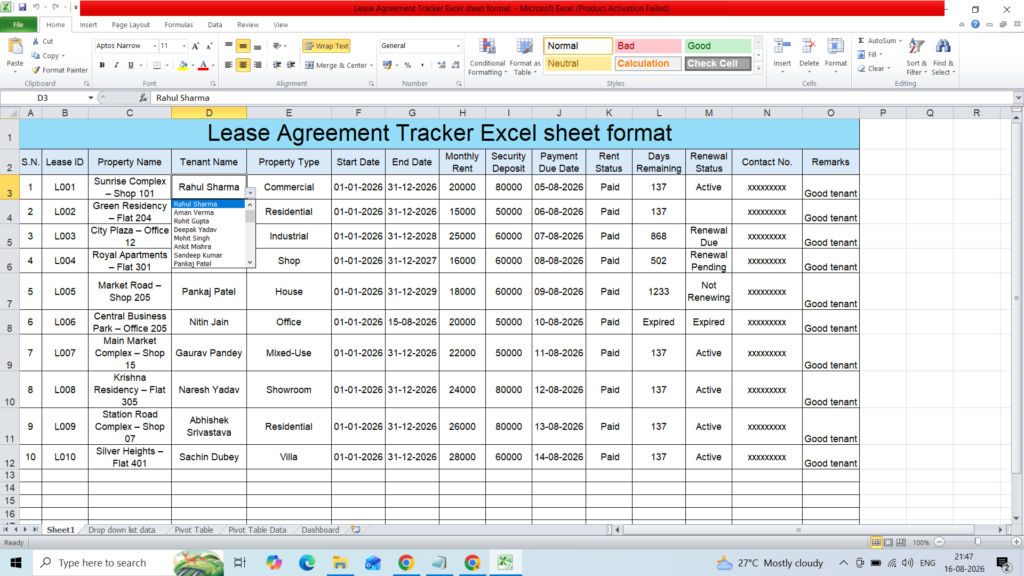Click the Cut scissors icon

pos(36,41)
